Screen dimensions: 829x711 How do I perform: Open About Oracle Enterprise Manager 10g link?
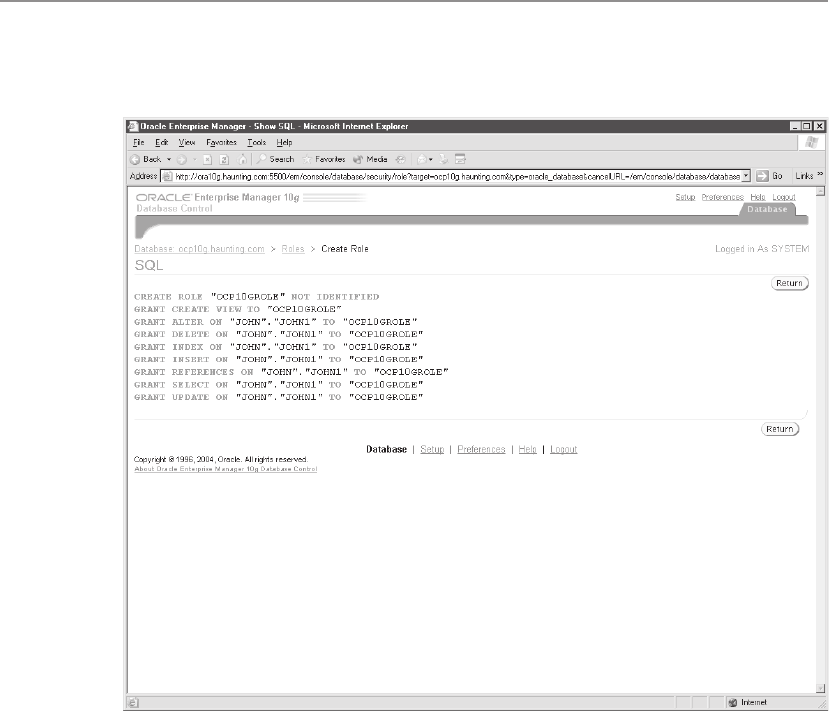[x=226, y=469]
